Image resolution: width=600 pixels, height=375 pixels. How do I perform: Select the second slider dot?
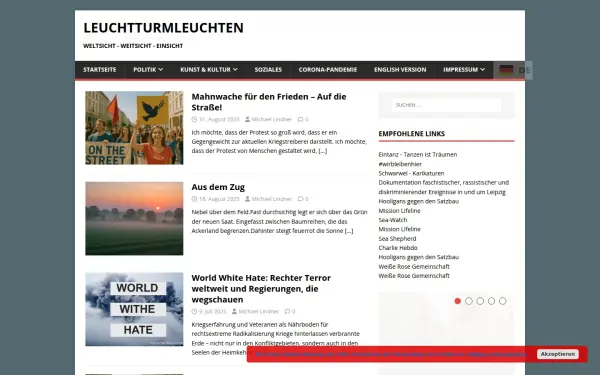coord(469,301)
